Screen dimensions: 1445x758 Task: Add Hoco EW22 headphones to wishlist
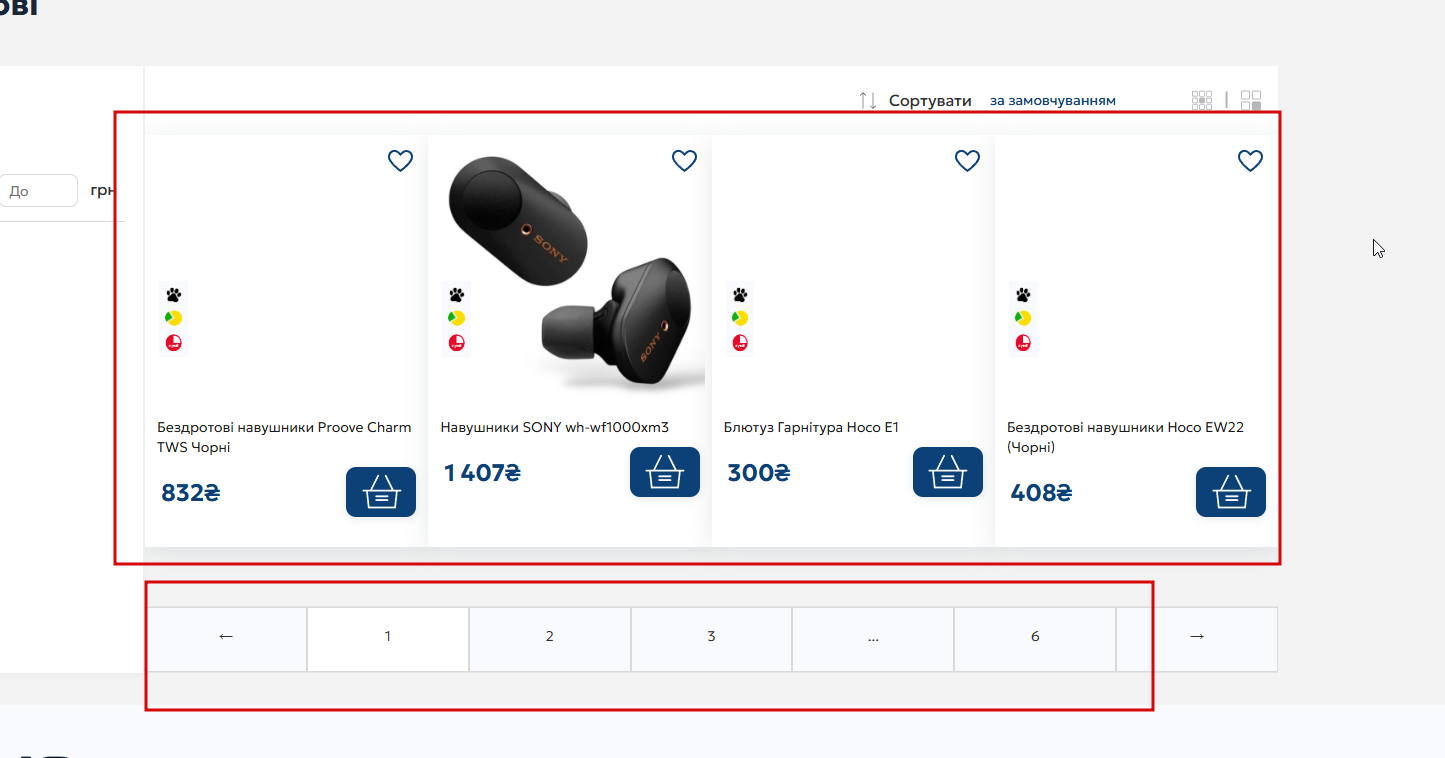(x=1250, y=160)
